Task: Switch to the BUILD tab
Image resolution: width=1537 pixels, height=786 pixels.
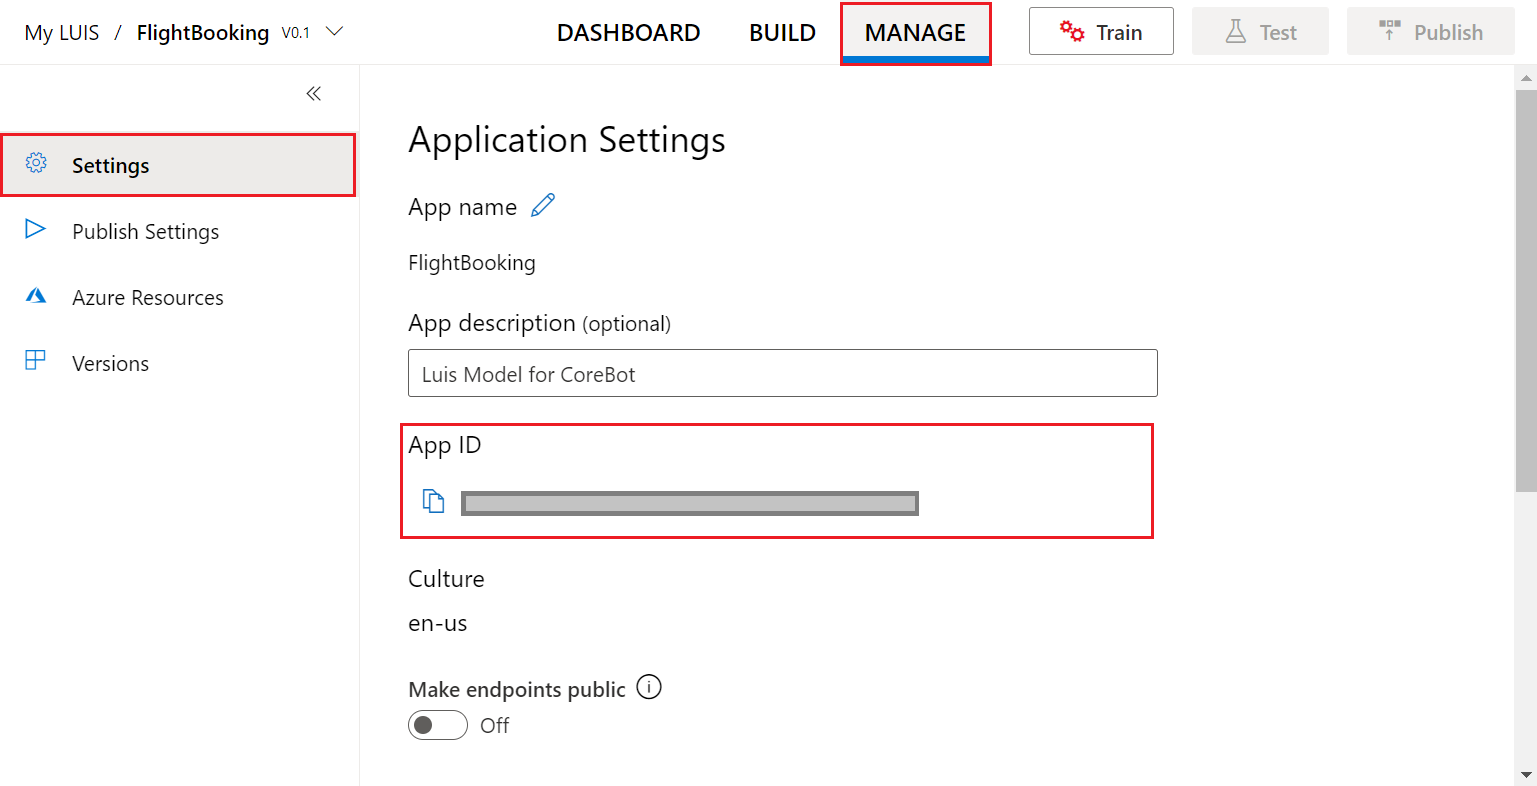Action: point(782,33)
